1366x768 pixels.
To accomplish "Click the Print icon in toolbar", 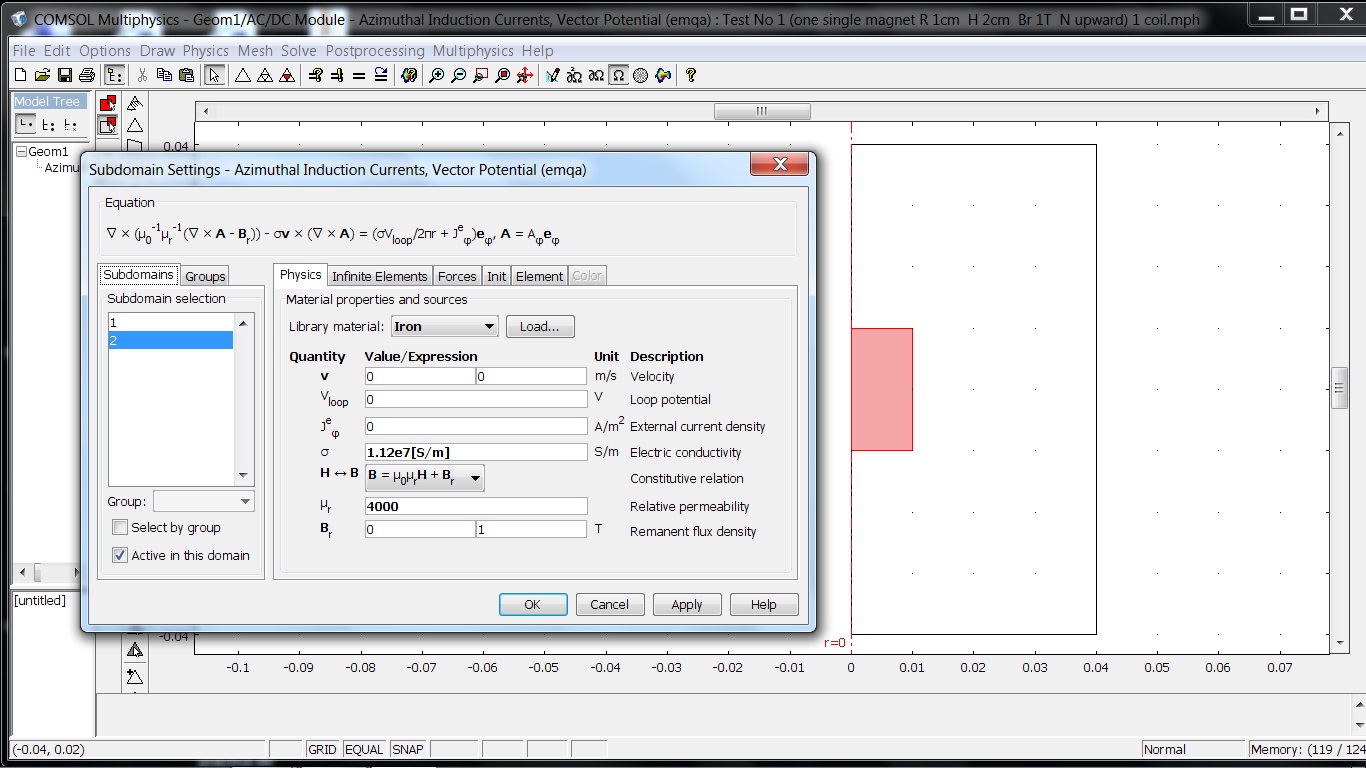I will click(x=86, y=75).
